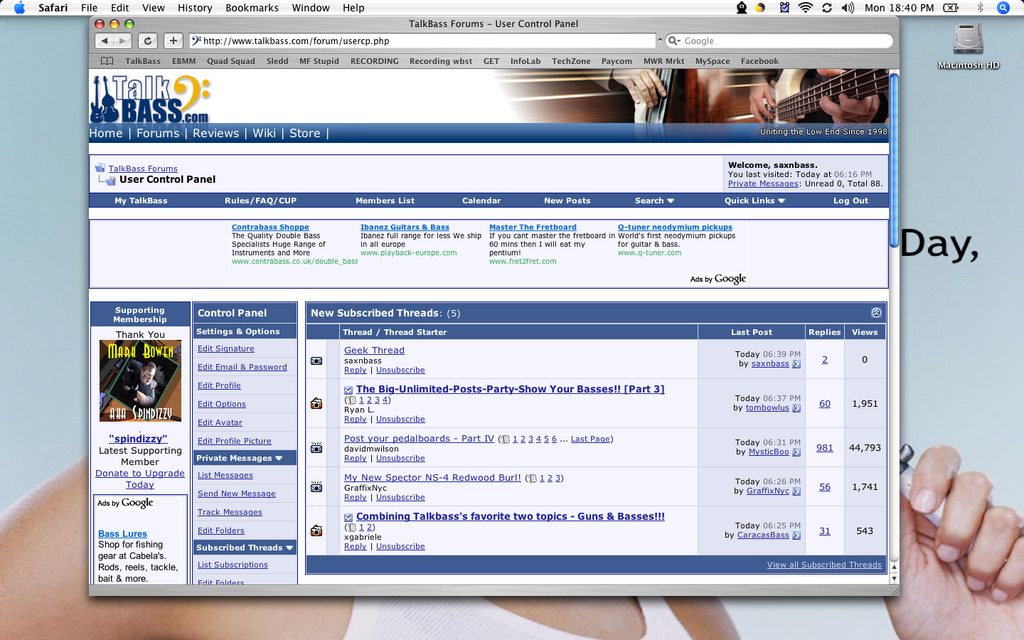Open the Bookmarks menu
Viewport: 1024px width, 640px height.
251,8
